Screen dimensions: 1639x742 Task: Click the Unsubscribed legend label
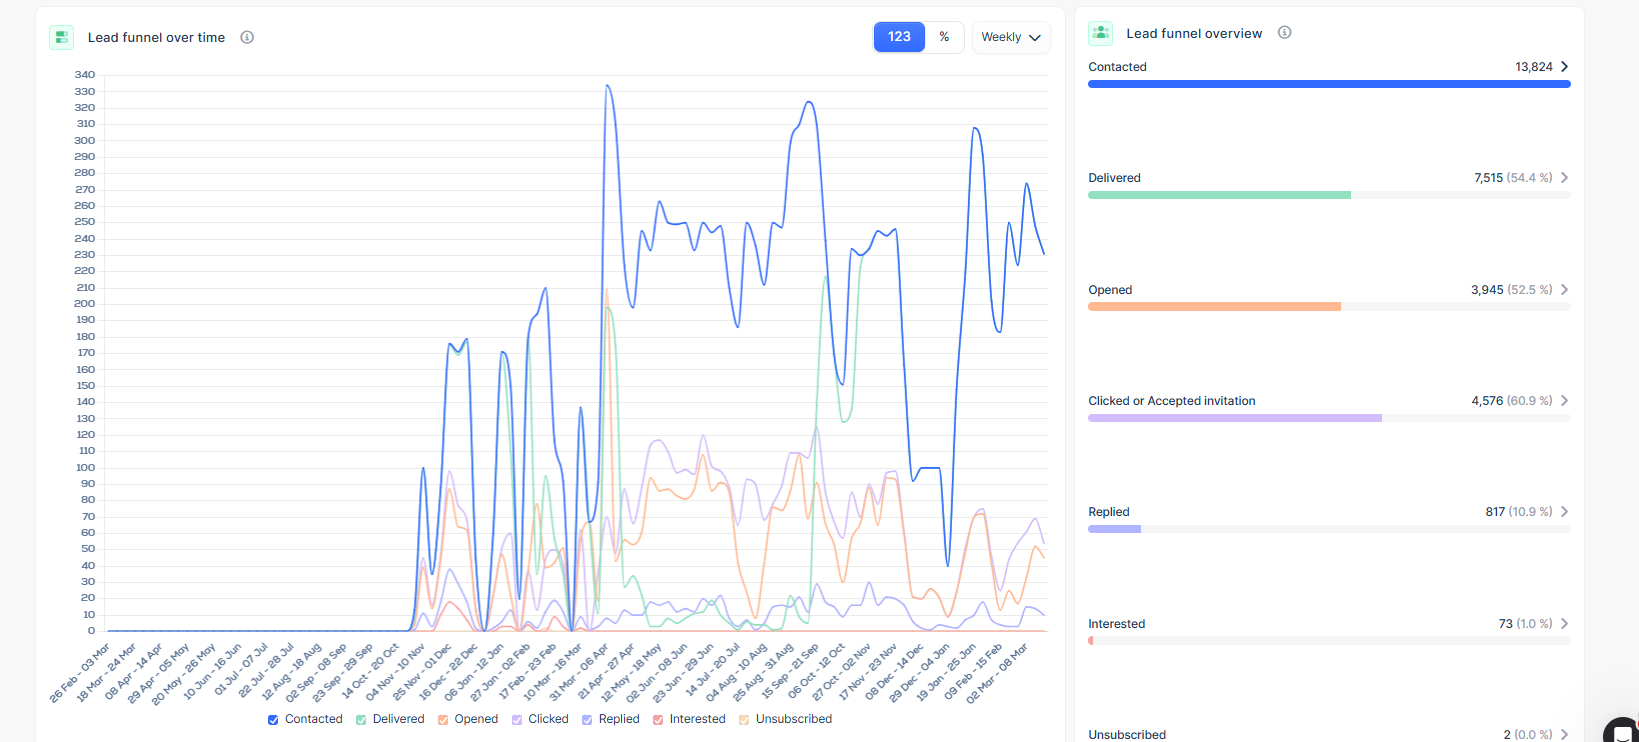pos(793,719)
